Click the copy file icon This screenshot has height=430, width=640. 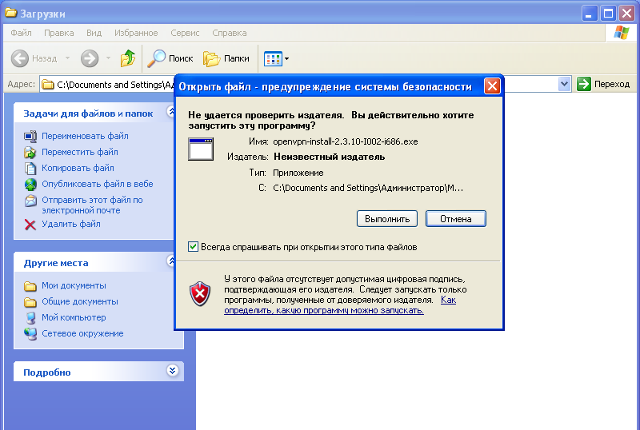pyautogui.click(x=30, y=168)
